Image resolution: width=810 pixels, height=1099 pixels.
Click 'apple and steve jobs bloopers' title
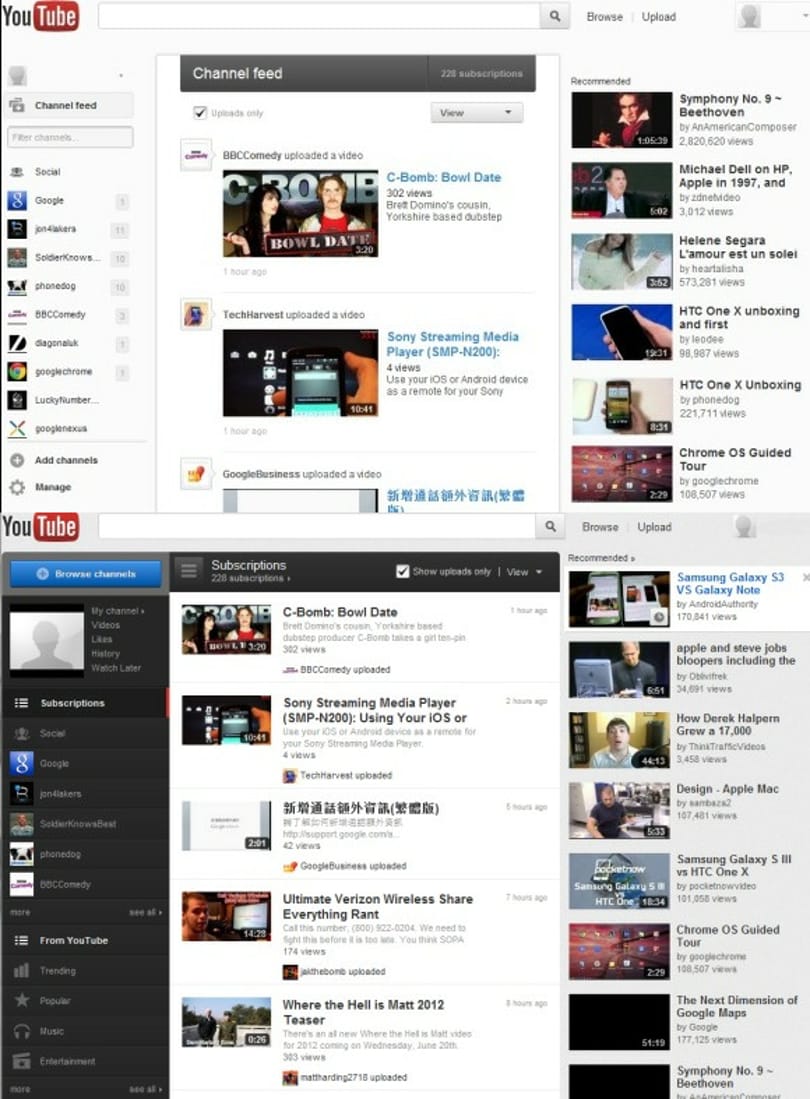[x=736, y=654]
